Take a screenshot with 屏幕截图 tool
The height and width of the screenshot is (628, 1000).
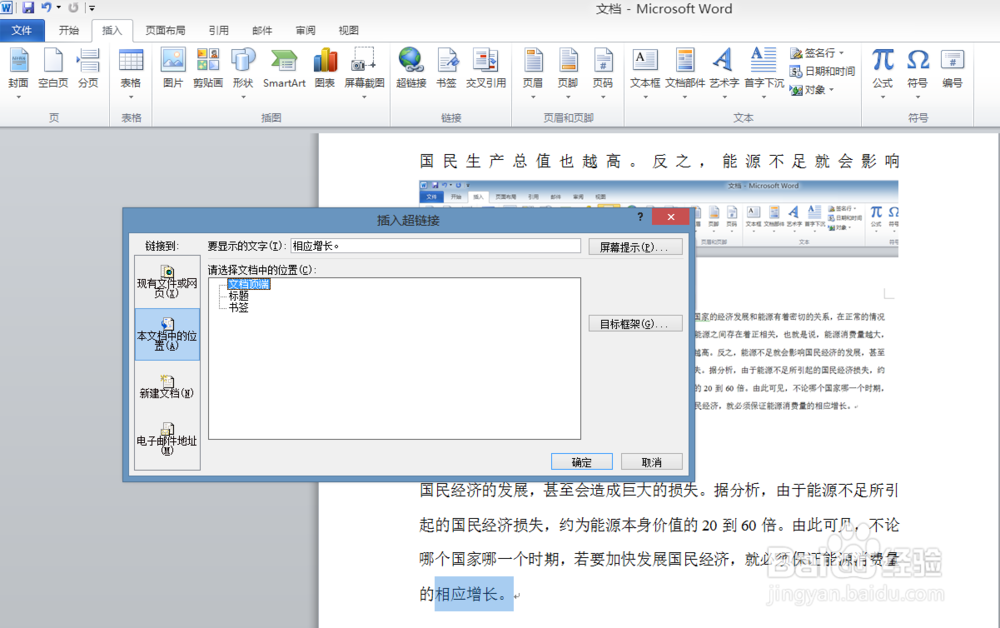tap(364, 70)
